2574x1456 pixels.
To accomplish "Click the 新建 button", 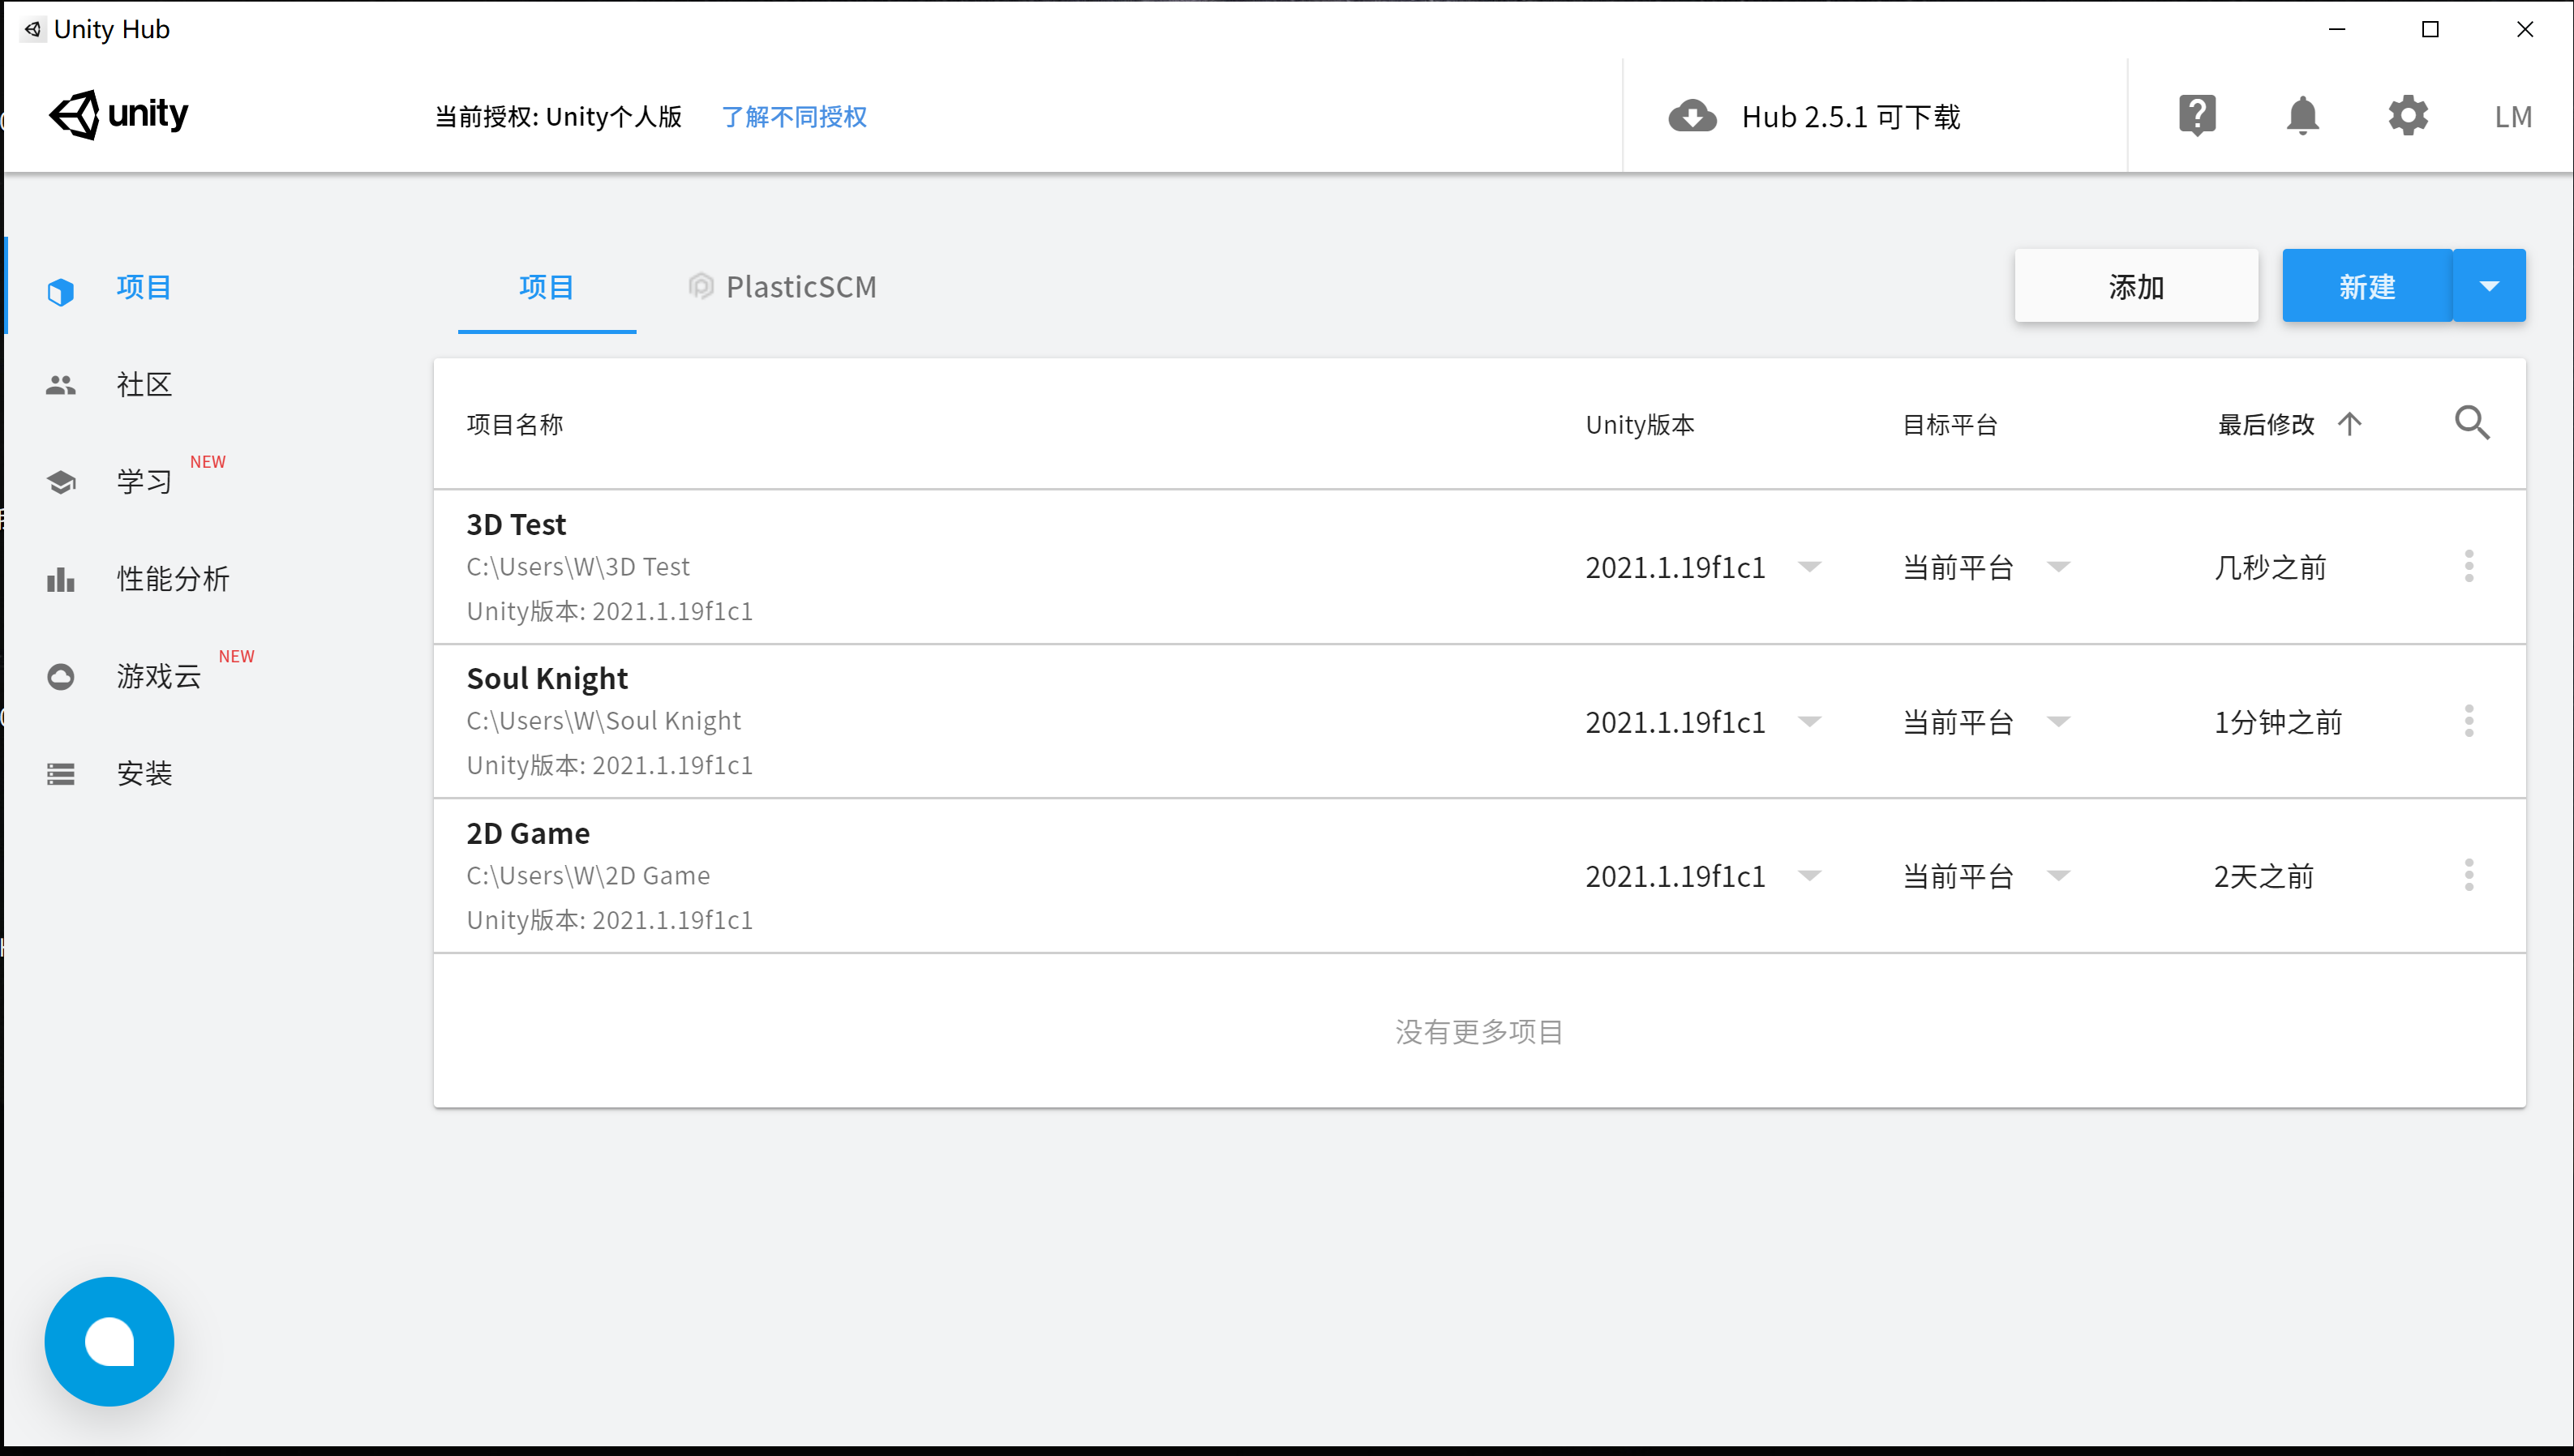I will pos(2367,286).
